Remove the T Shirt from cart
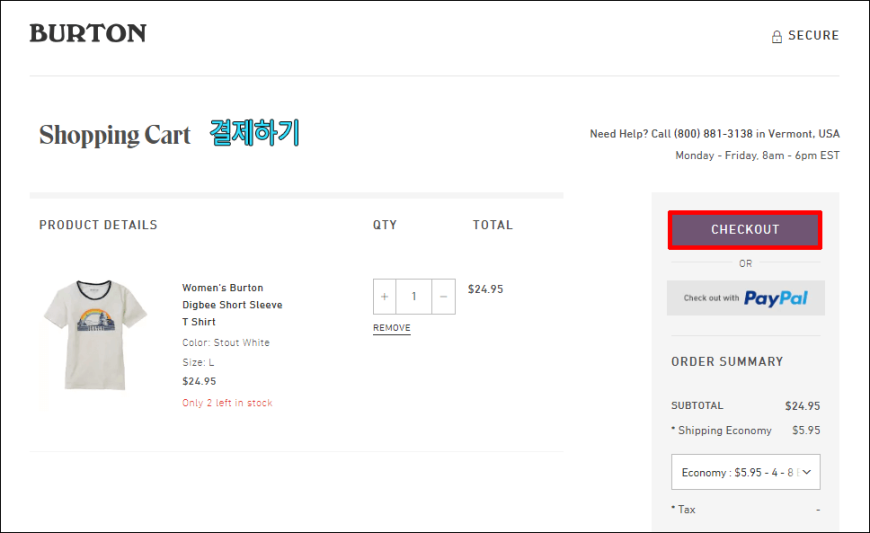The image size is (870, 533). [392, 328]
